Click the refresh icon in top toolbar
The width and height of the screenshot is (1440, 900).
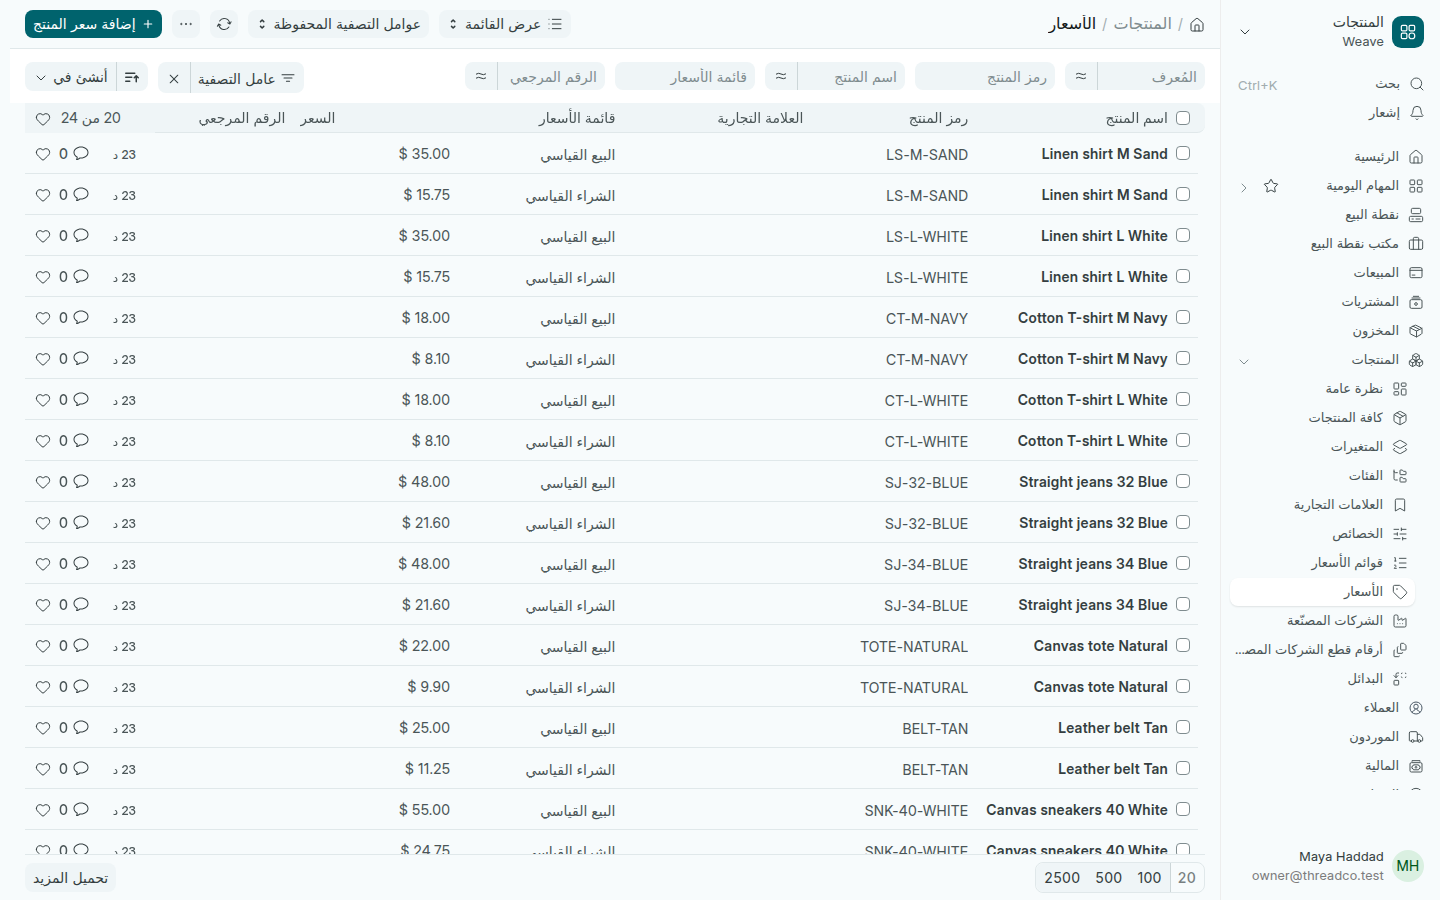coord(224,24)
